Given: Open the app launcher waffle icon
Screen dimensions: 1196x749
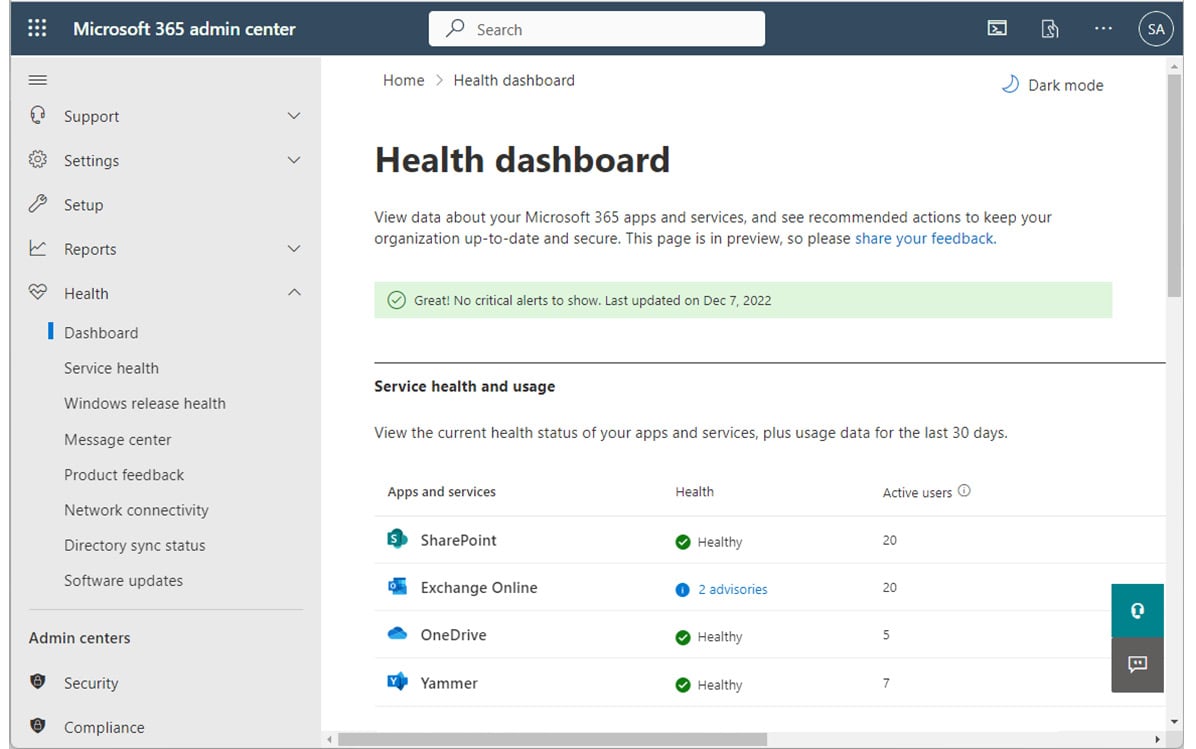Looking at the screenshot, I should (37, 29).
